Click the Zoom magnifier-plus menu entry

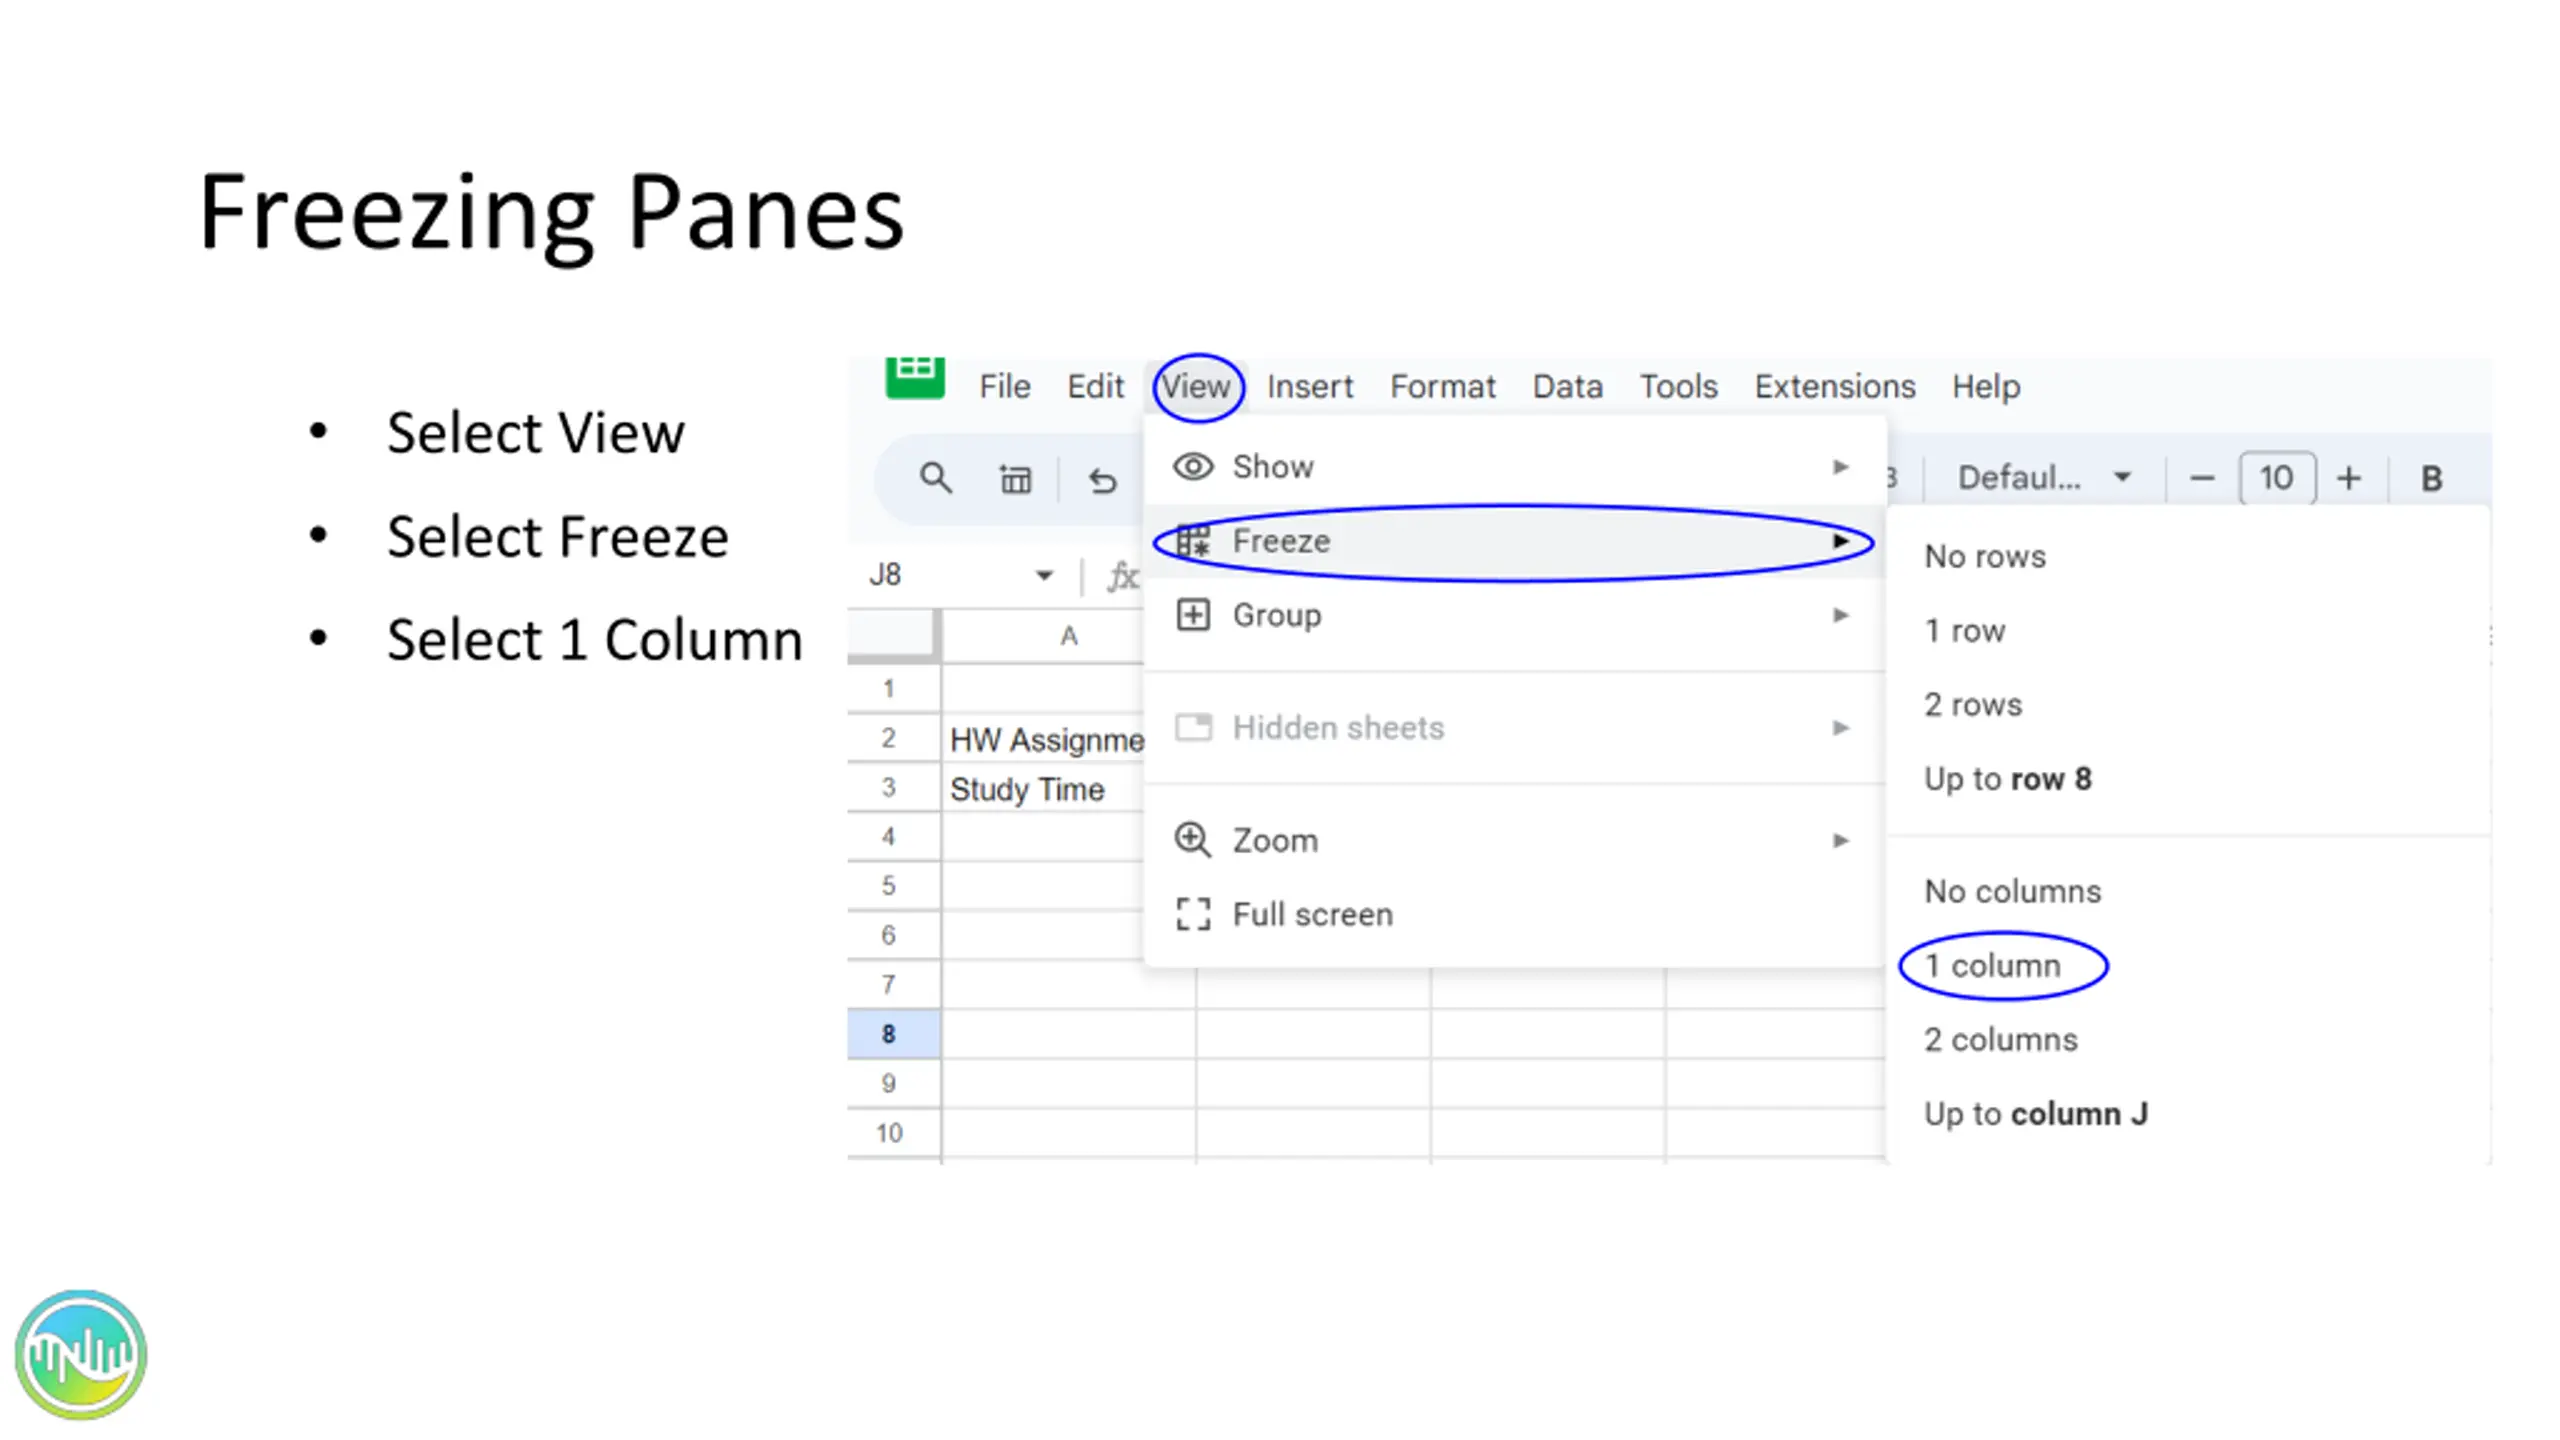[x=1515, y=840]
